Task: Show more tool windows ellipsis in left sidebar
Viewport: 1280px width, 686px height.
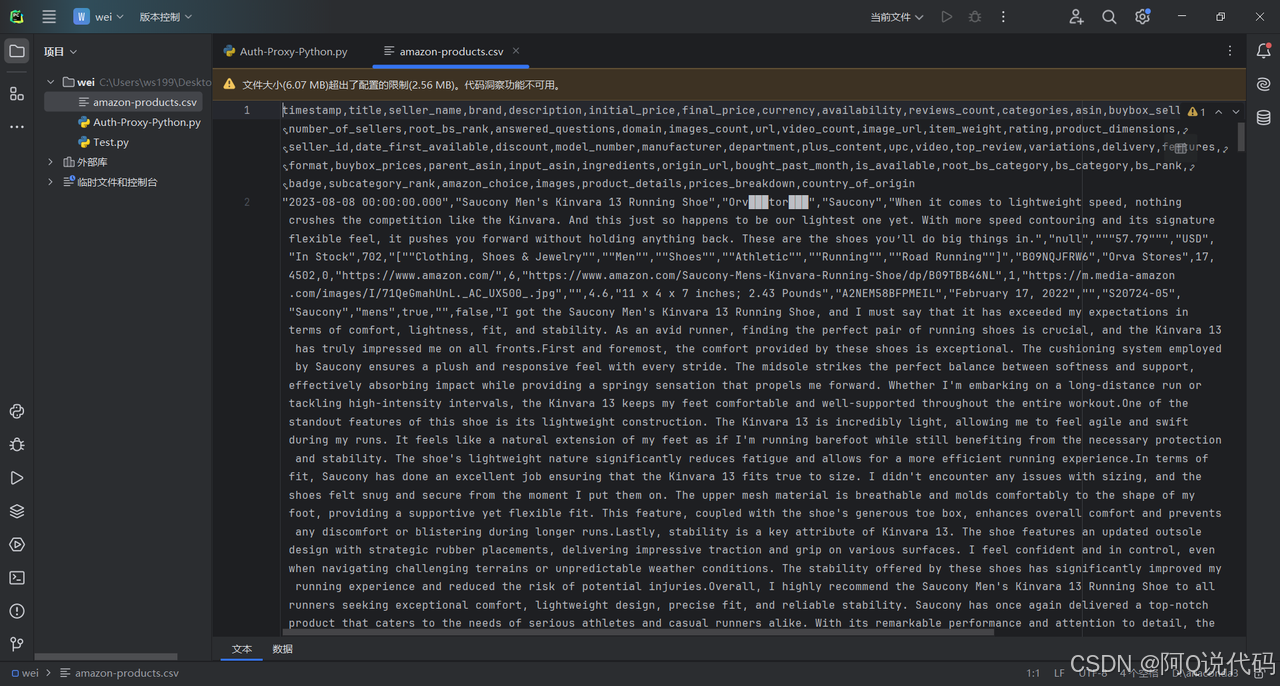Action: tap(17, 127)
